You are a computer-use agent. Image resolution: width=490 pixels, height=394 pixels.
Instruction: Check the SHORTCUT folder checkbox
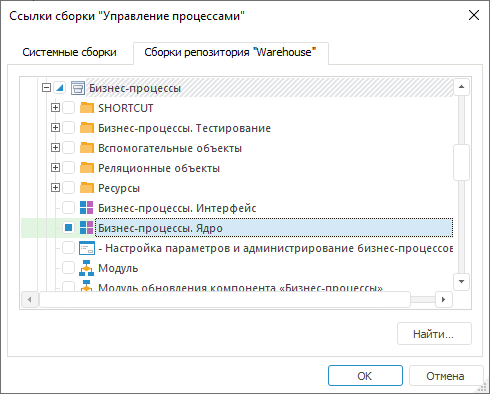point(69,108)
